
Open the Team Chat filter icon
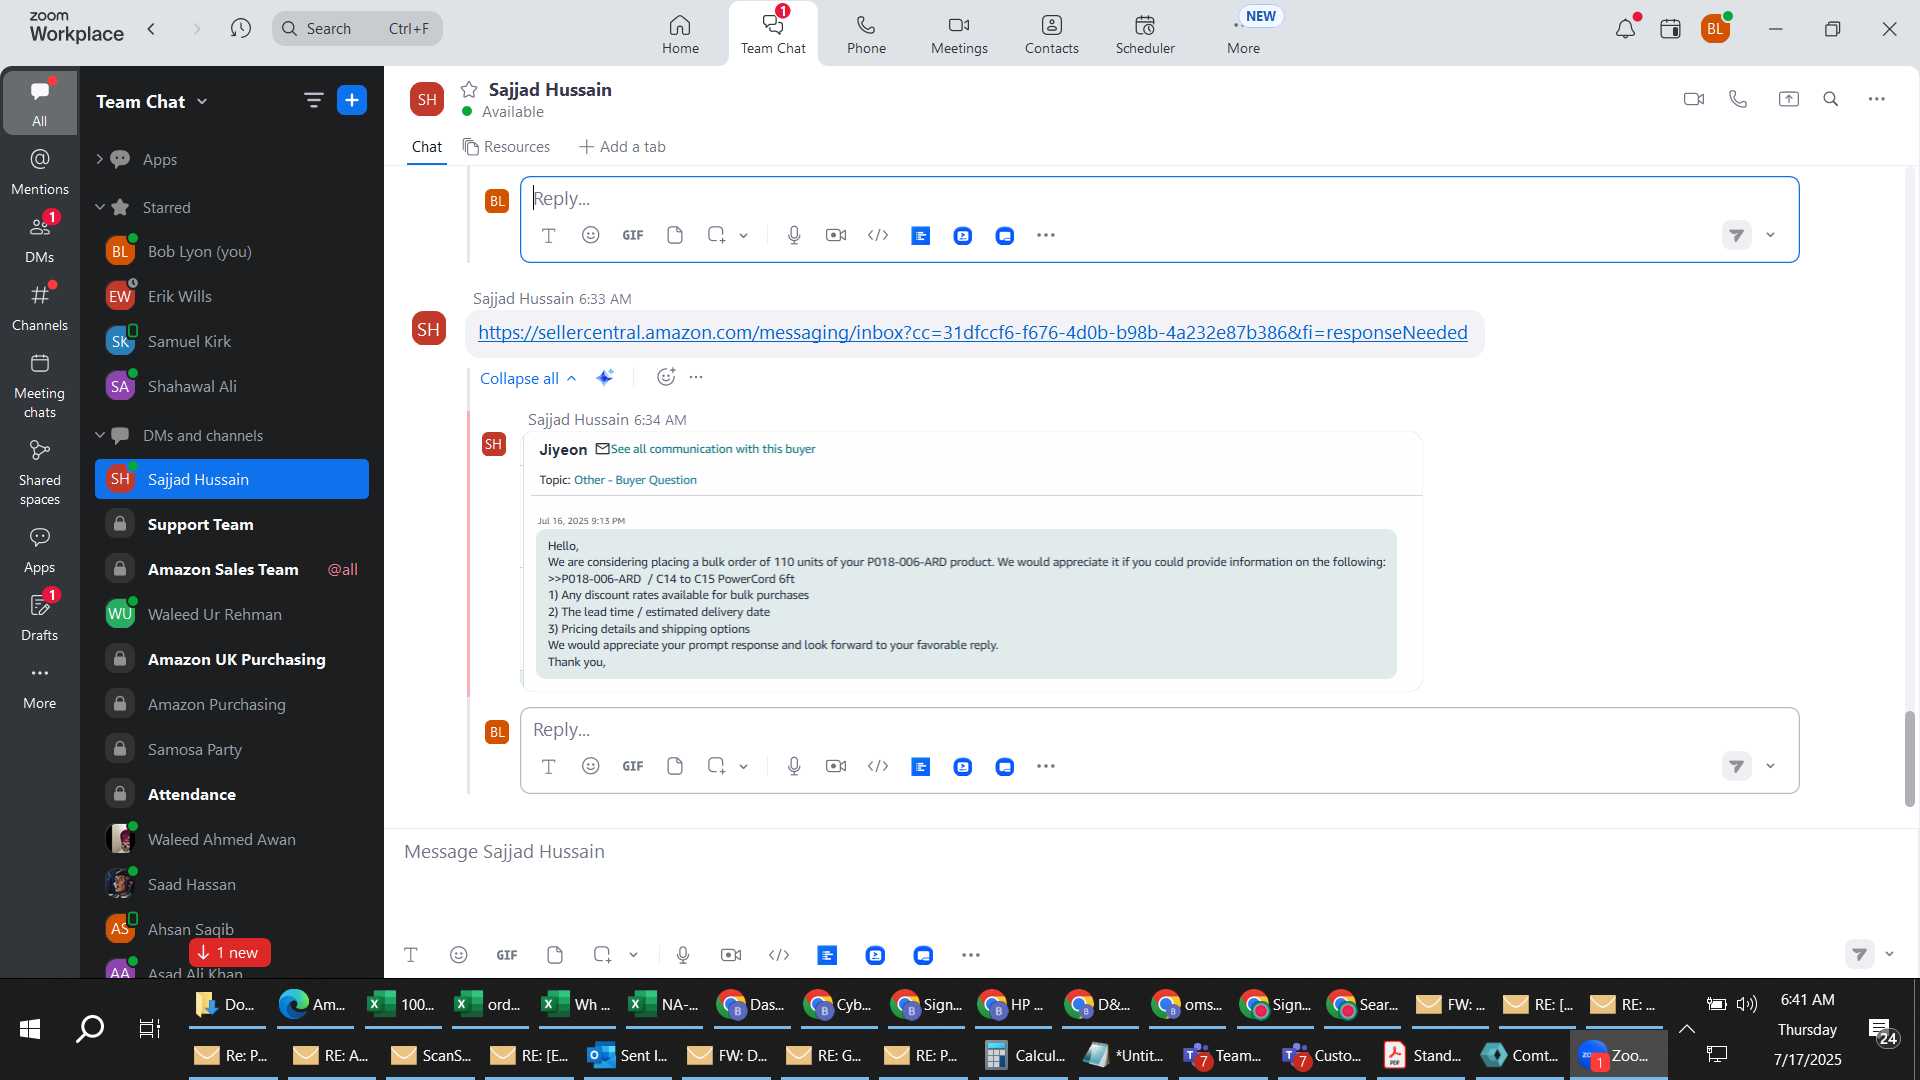314,100
